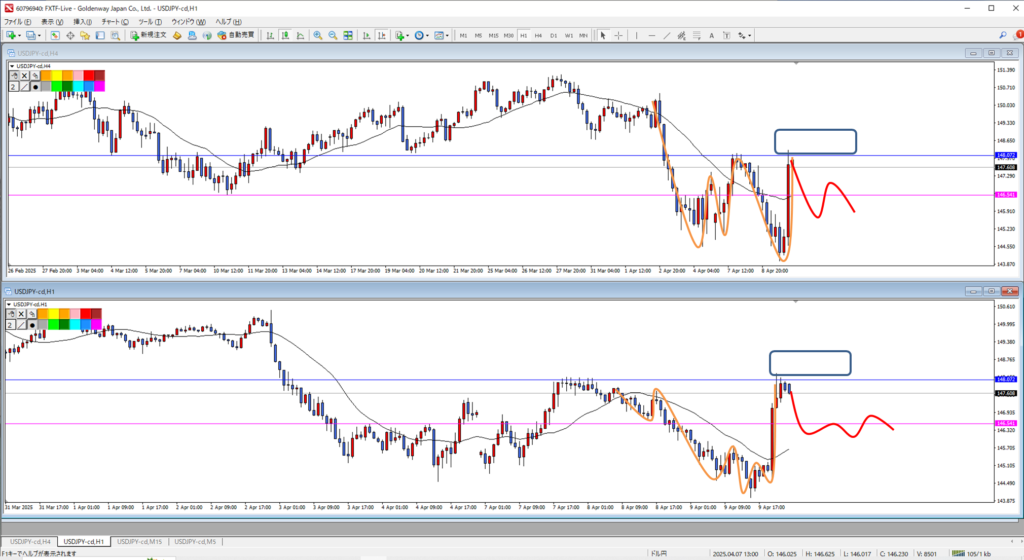Switch chart to candlestick mode
1024x560 pixels.
(285, 35)
